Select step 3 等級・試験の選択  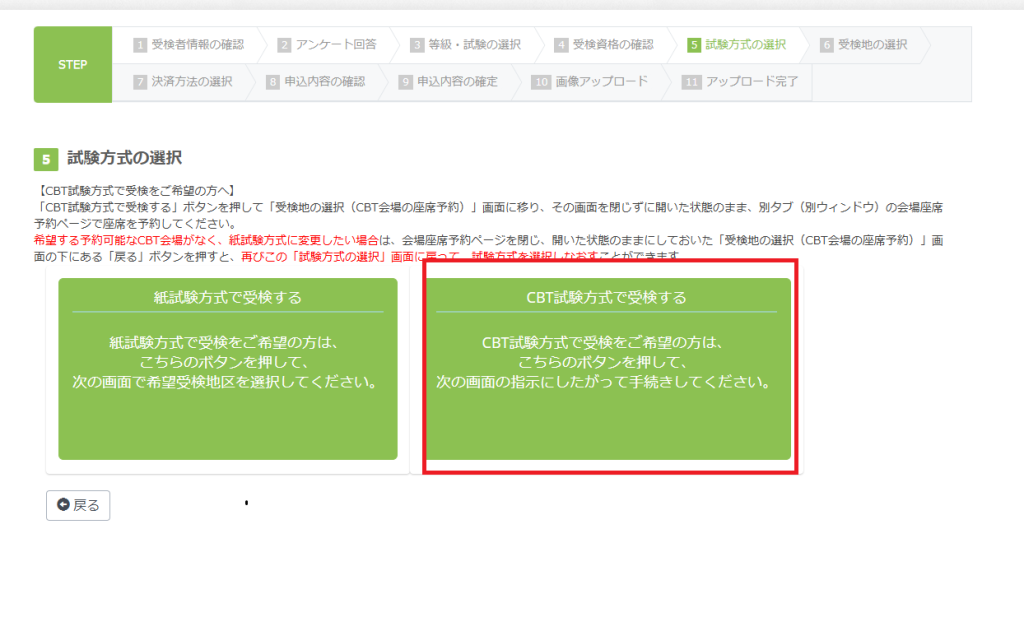pyautogui.click(x=465, y=45)
